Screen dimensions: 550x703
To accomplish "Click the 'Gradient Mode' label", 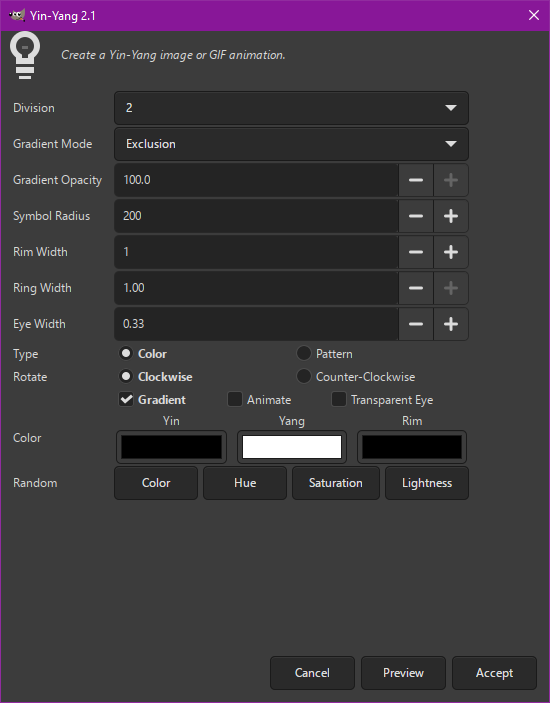I will (x=52, y=144).
